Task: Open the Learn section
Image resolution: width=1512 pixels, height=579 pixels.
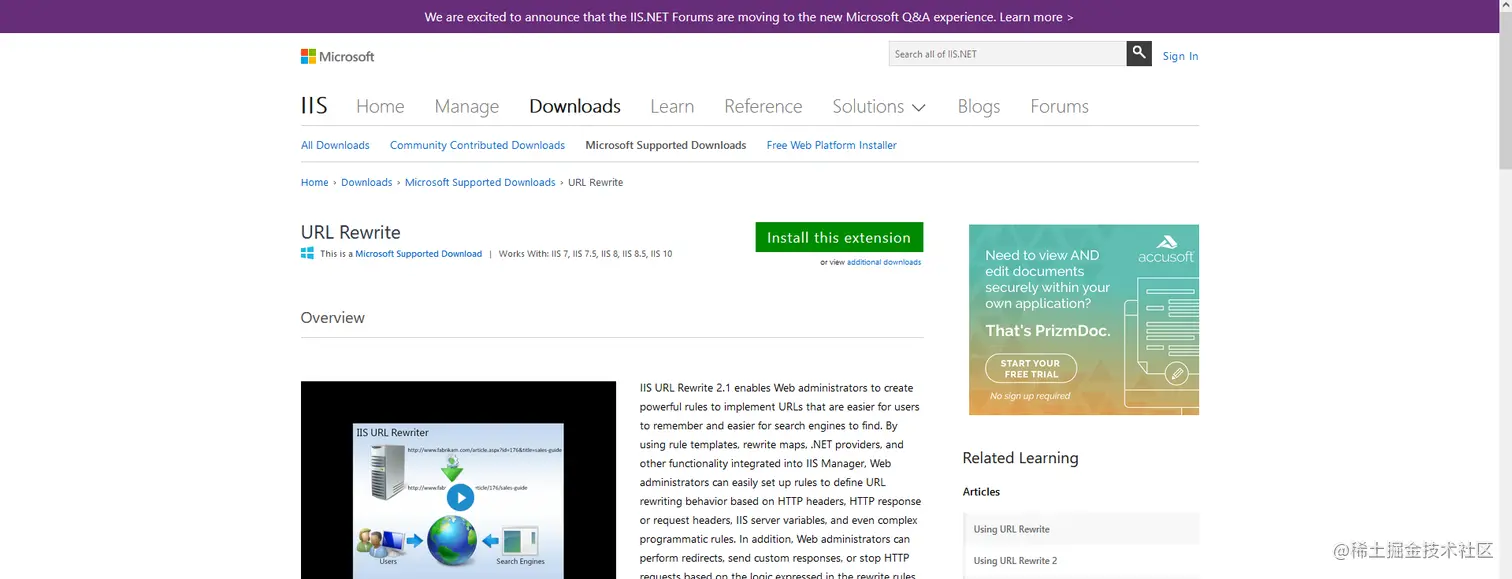Action: 672,106
